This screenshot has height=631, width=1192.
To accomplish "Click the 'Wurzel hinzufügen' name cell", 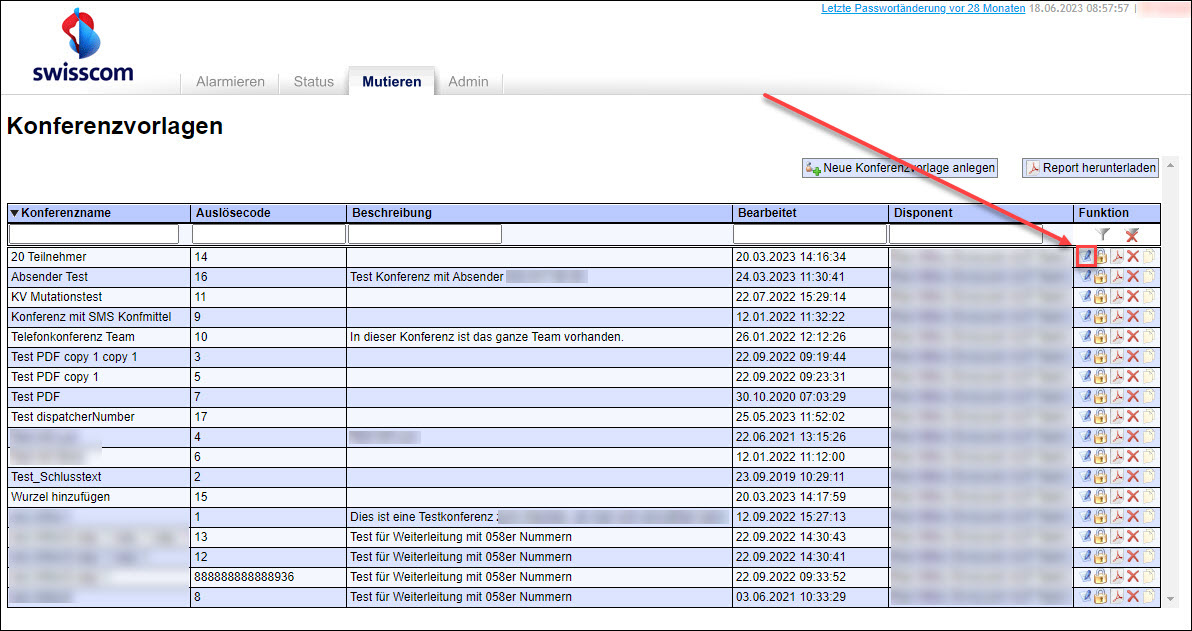I will click(99, 496).
